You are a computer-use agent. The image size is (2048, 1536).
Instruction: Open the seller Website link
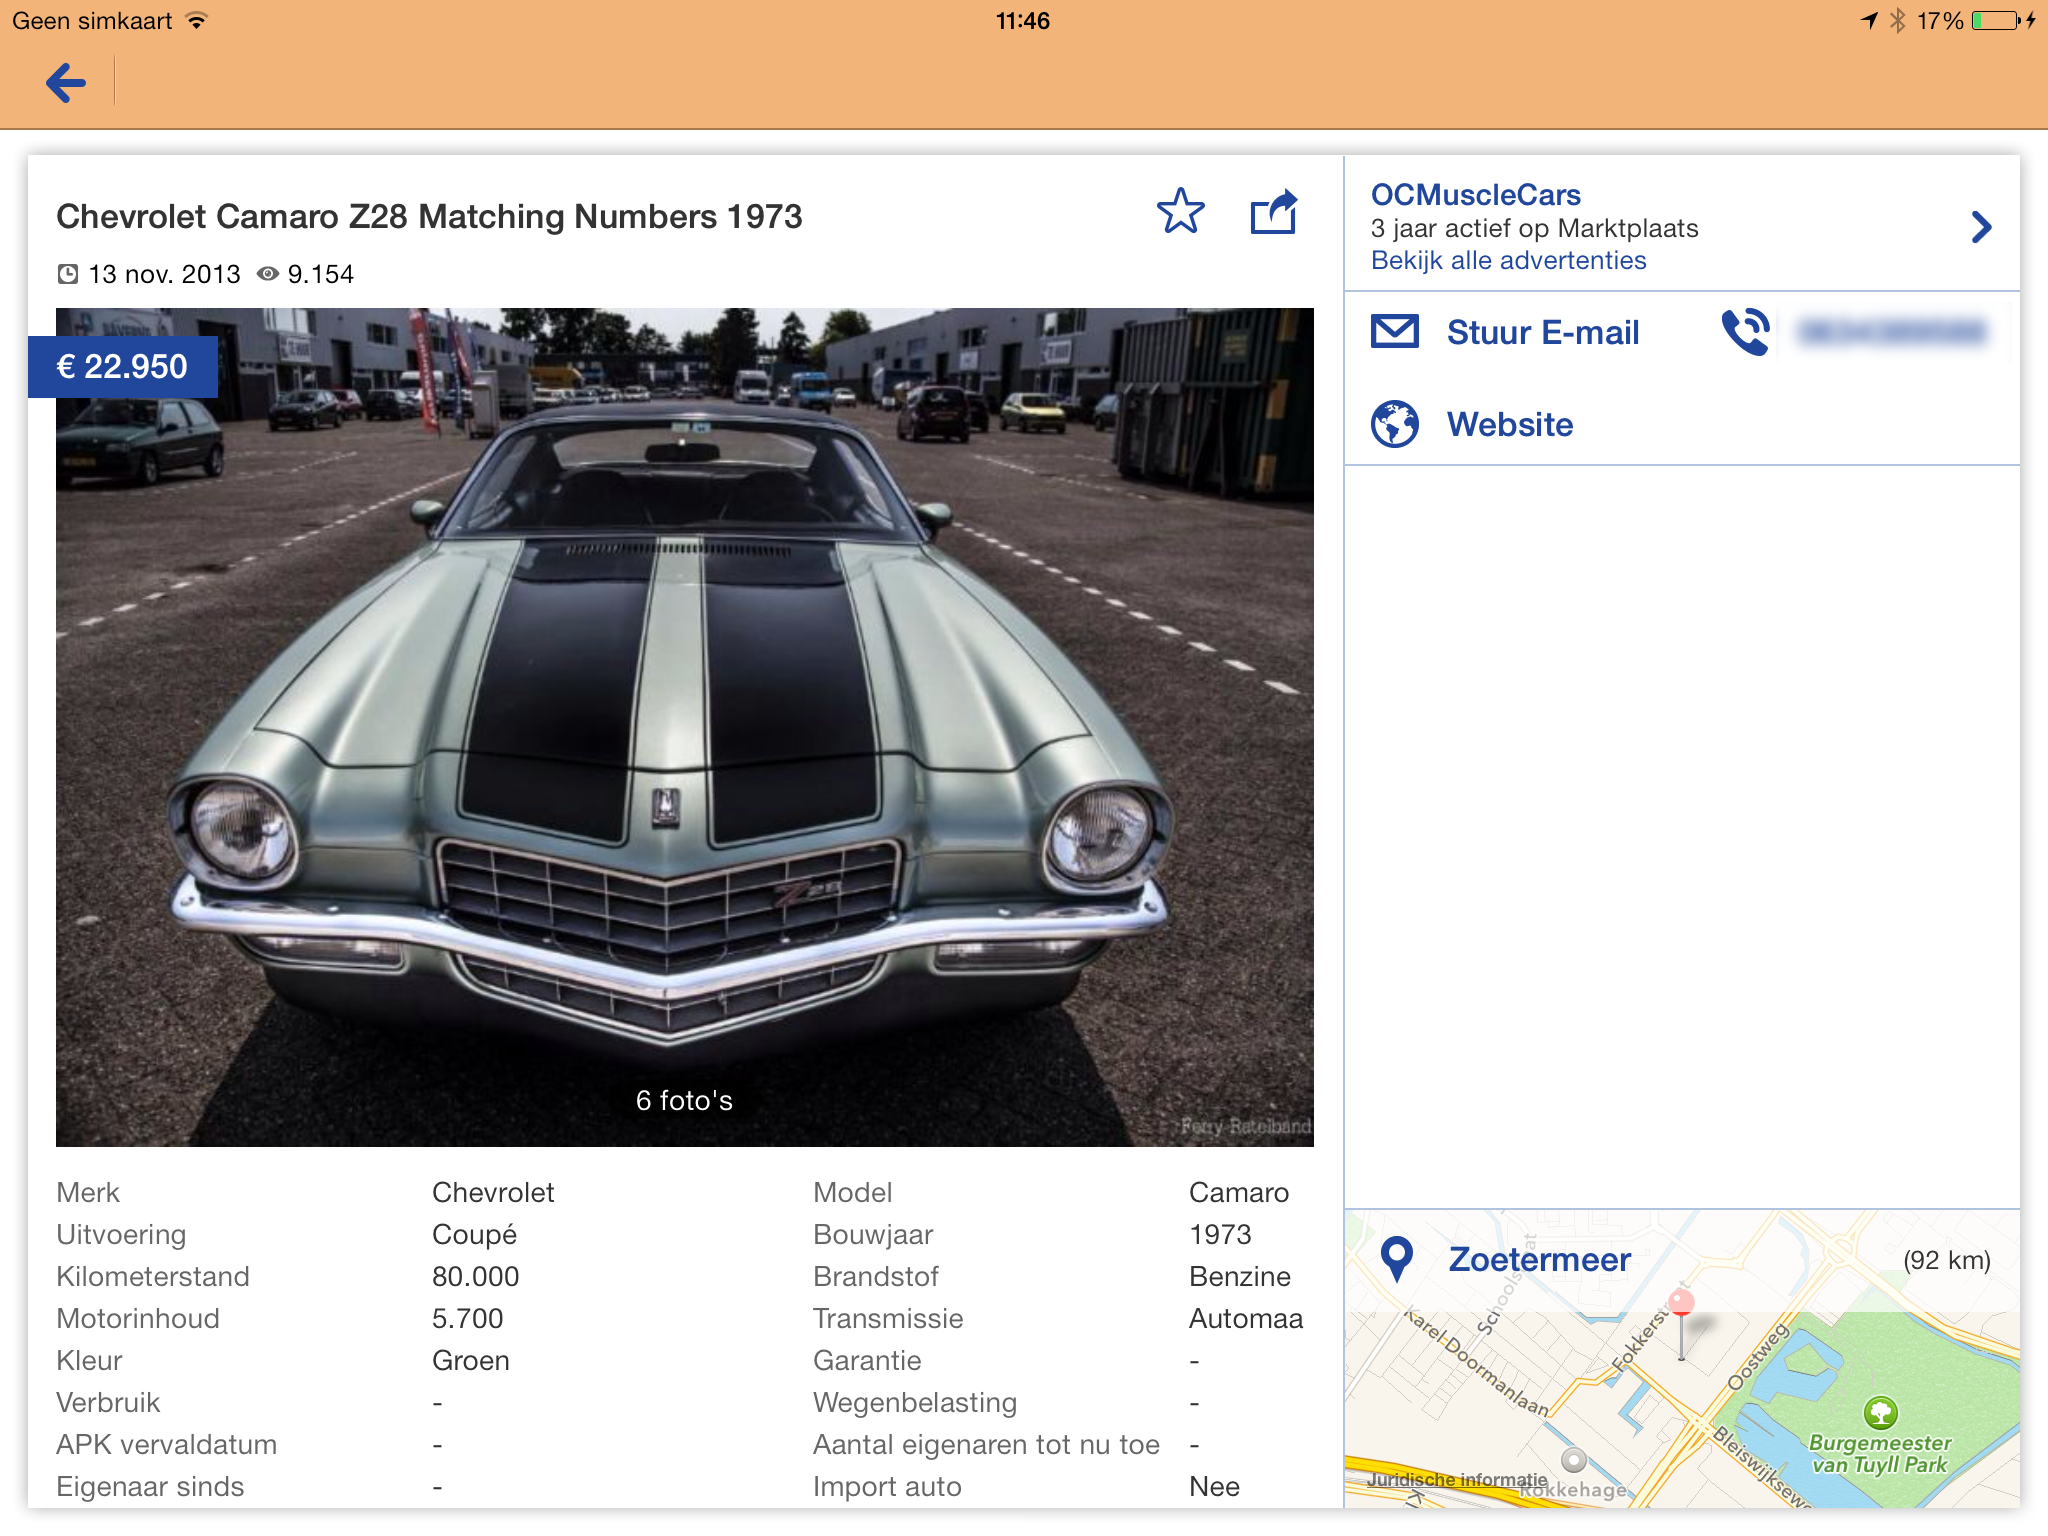point(1509,424)
